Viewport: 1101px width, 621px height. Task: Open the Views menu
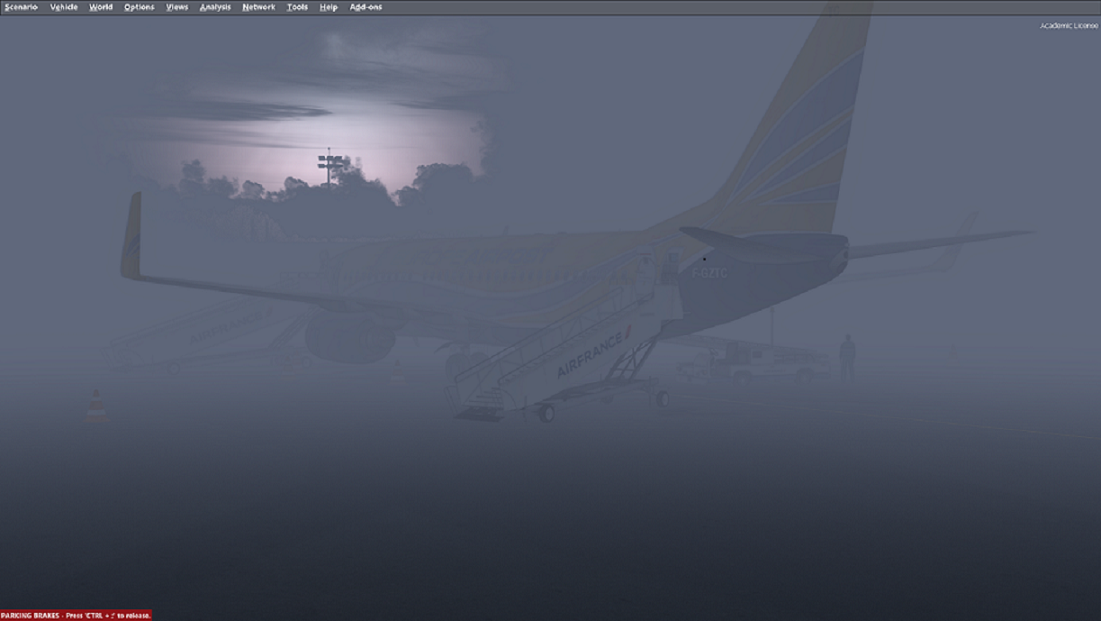[x=177, y=7]
